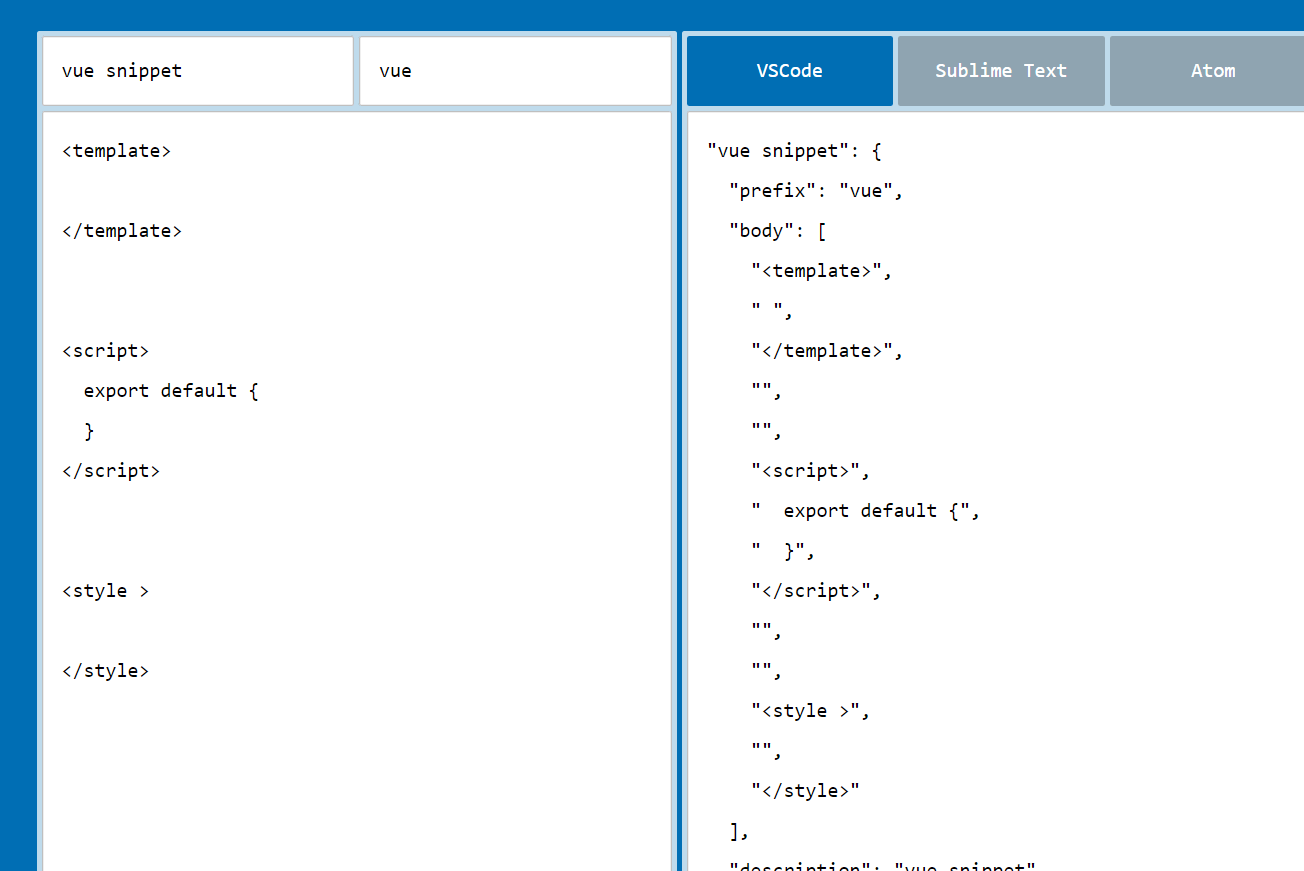Click the opening <template> line in snippet editor
The image size is (1304, 871).
click(x=117, y=151)
